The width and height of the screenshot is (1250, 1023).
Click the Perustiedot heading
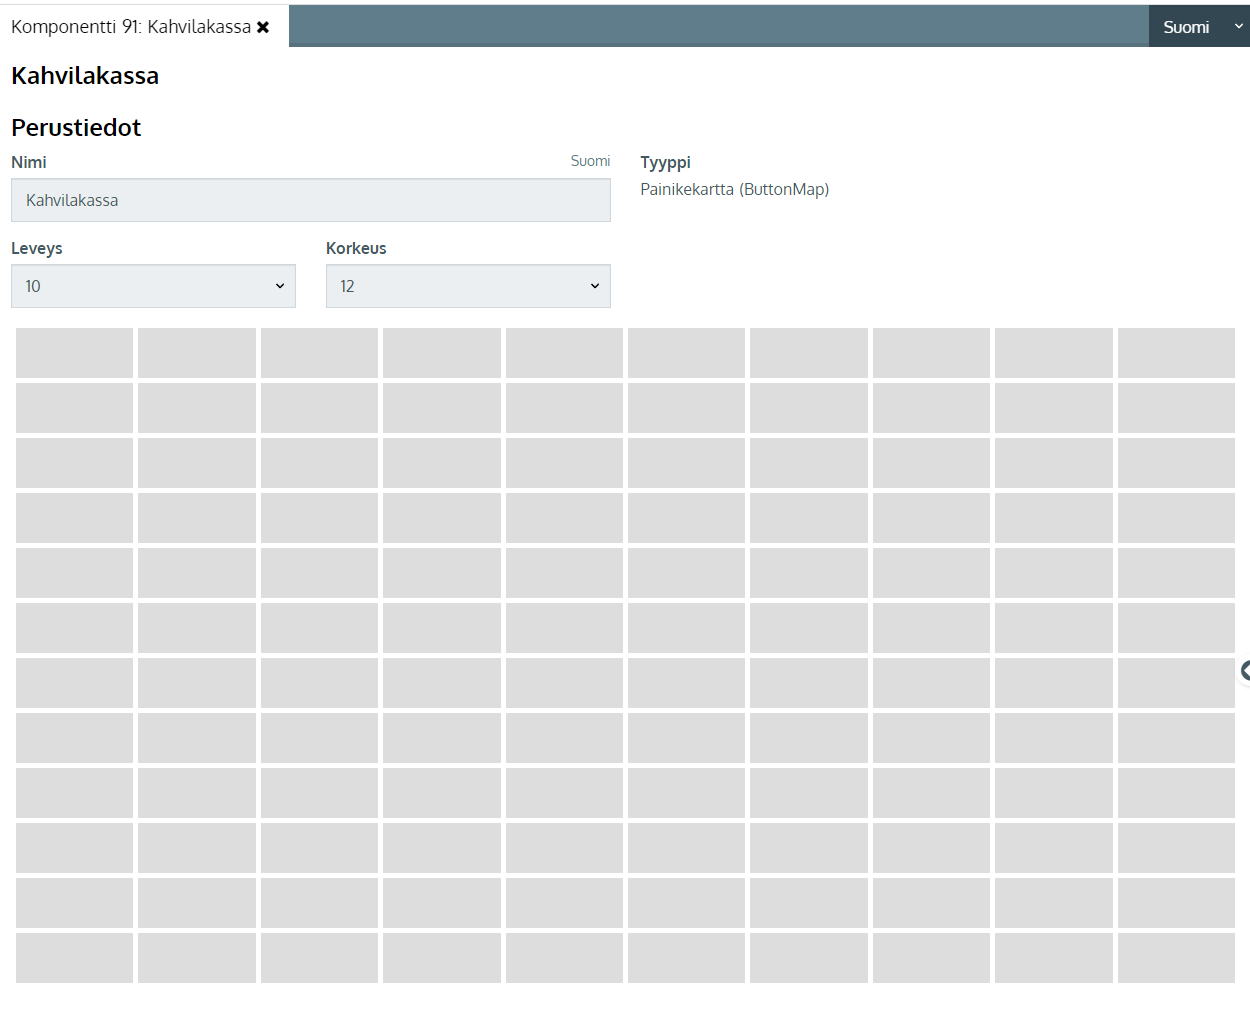pyautogui.click(x=76, y=128)
